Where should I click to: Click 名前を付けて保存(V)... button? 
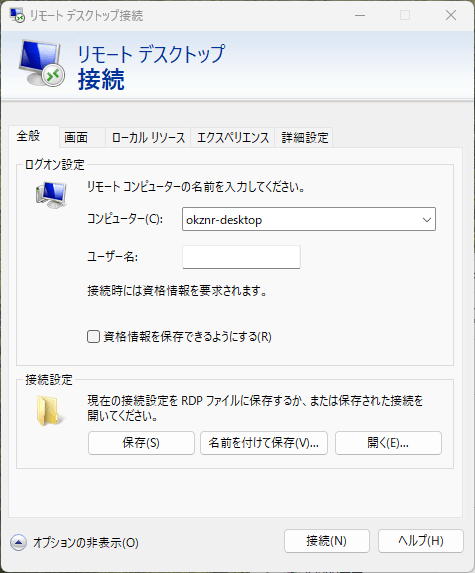pyautogui.click(x=263, y=443)
